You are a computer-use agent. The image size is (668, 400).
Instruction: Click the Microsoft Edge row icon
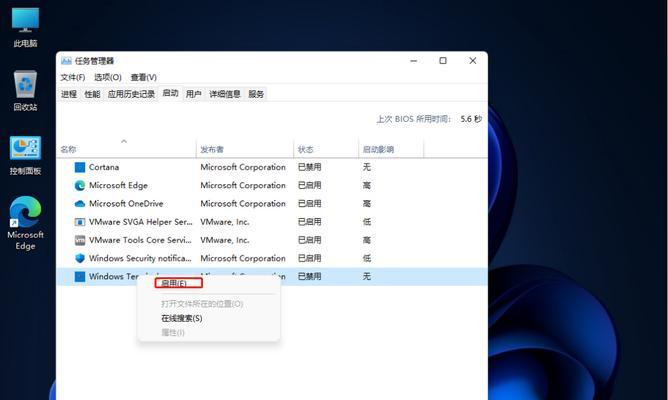click(x=80, y=185)
